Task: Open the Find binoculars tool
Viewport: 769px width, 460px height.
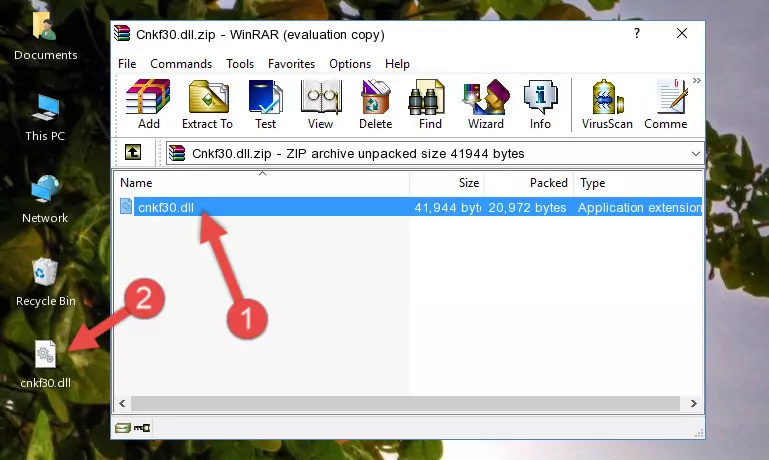Action: click(430, 104)
